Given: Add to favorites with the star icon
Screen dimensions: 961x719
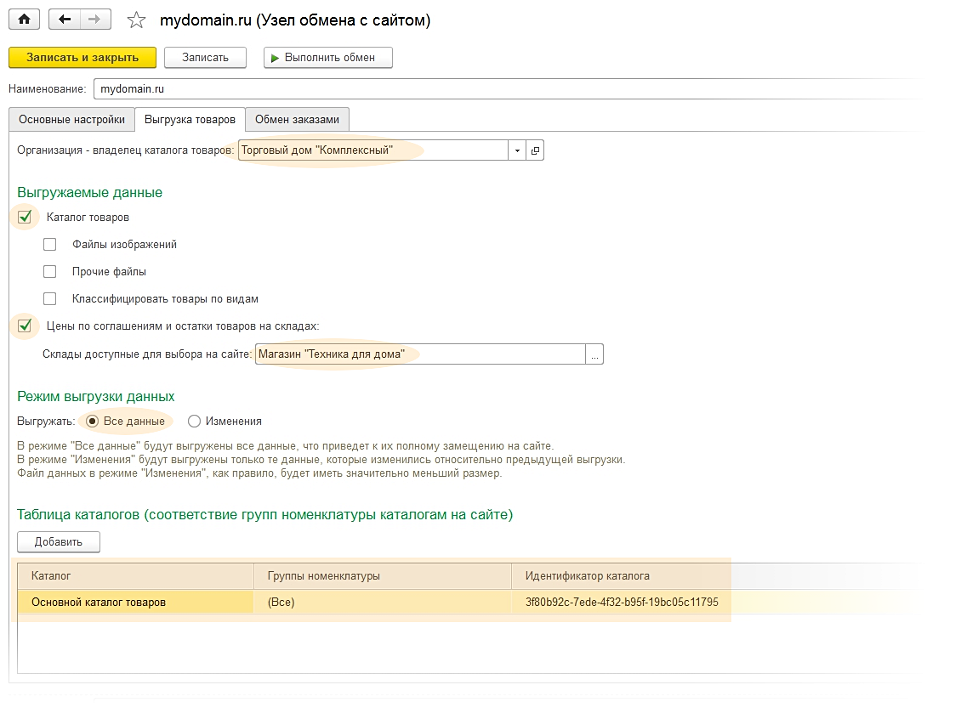Looking at the screenshot, I should (x=138, y=21).
